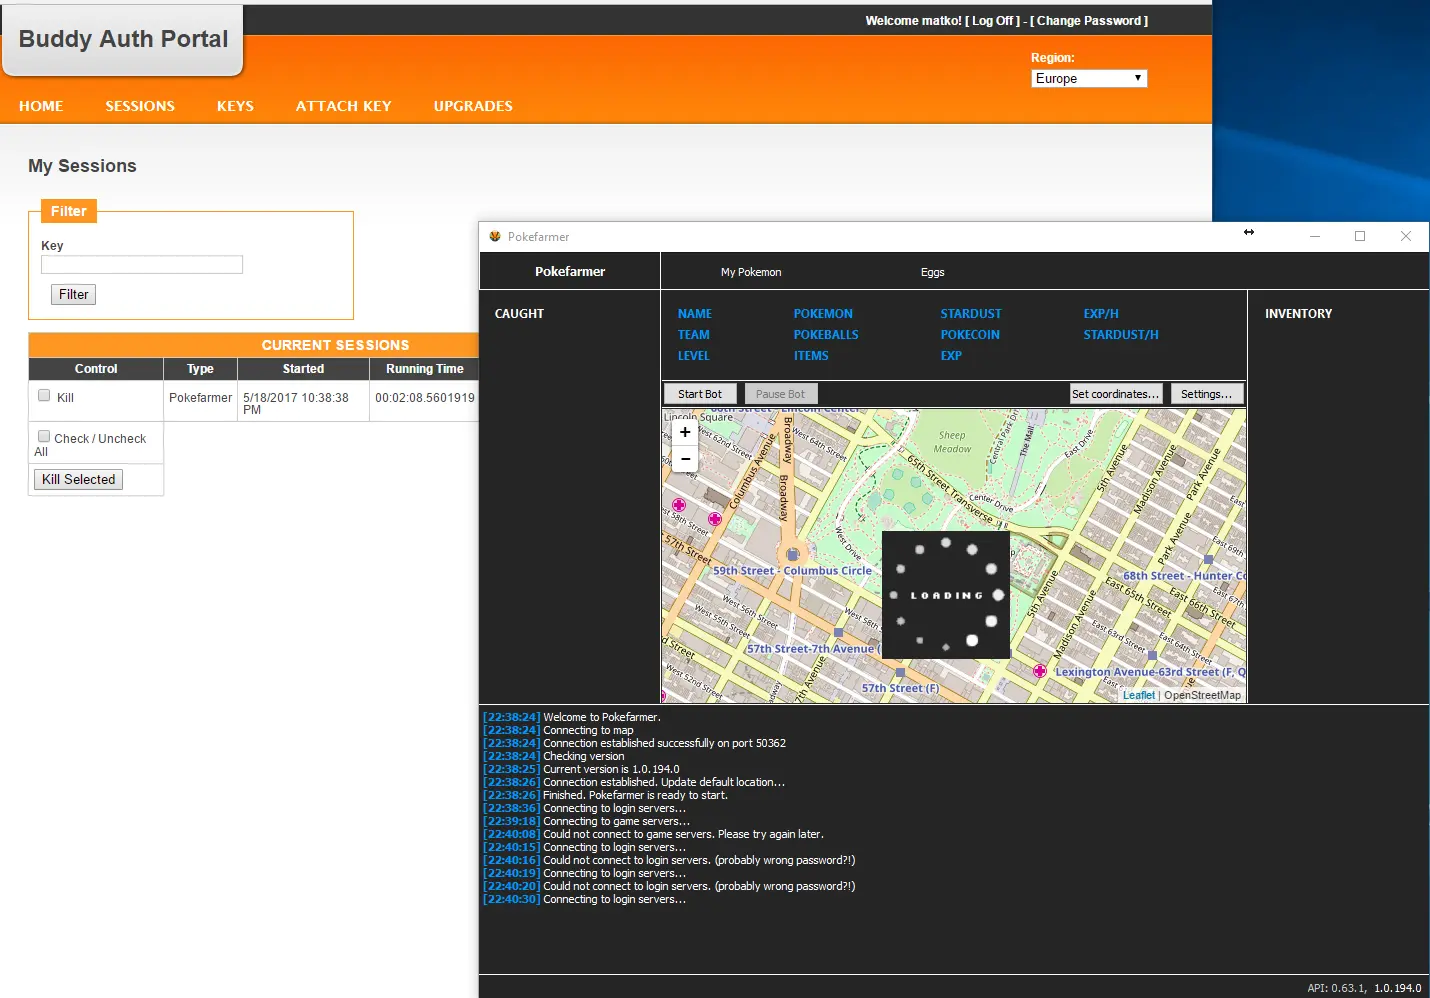Click the CURRENT SESSIONS table title
The width and height of the screenshot is (1430, 998).
pos(335,345)
